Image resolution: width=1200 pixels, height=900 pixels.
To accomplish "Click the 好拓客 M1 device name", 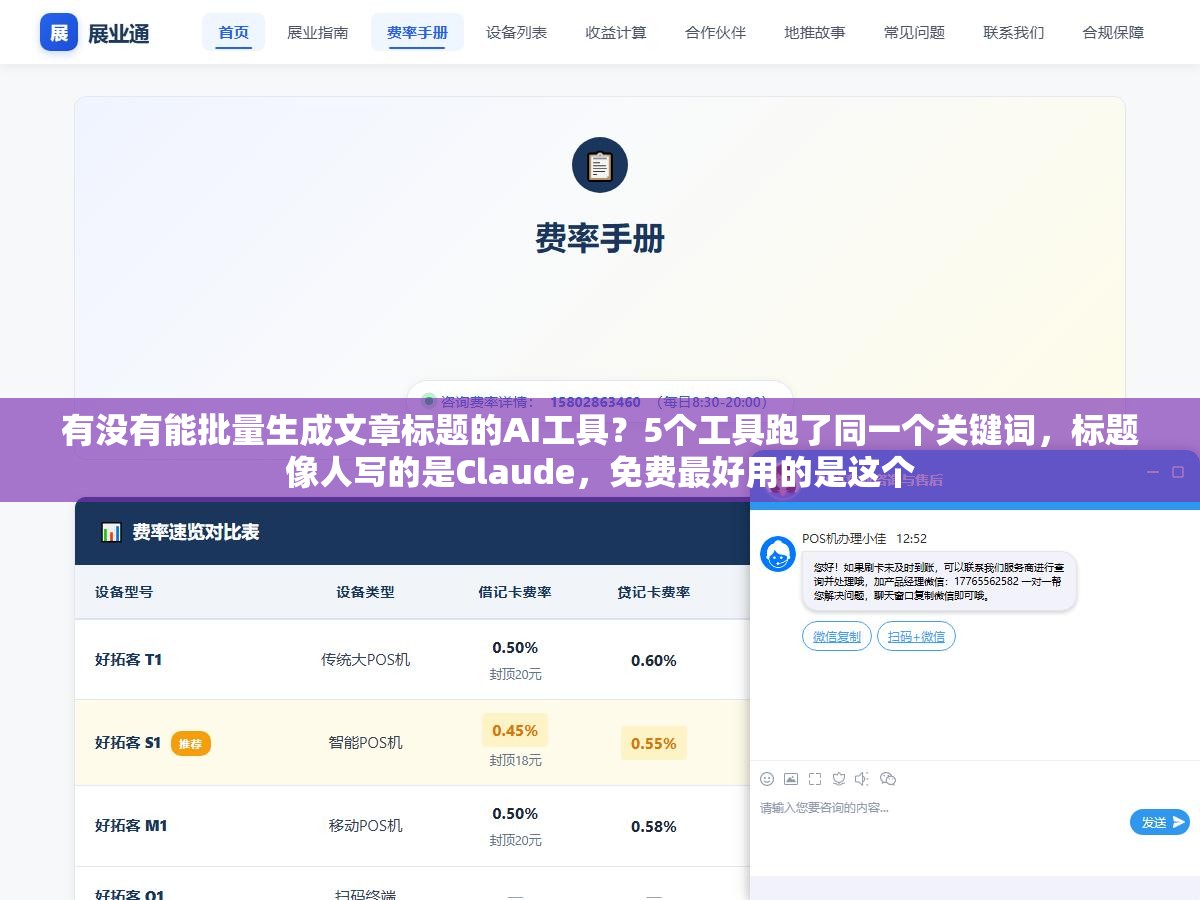I will [131, 825].
